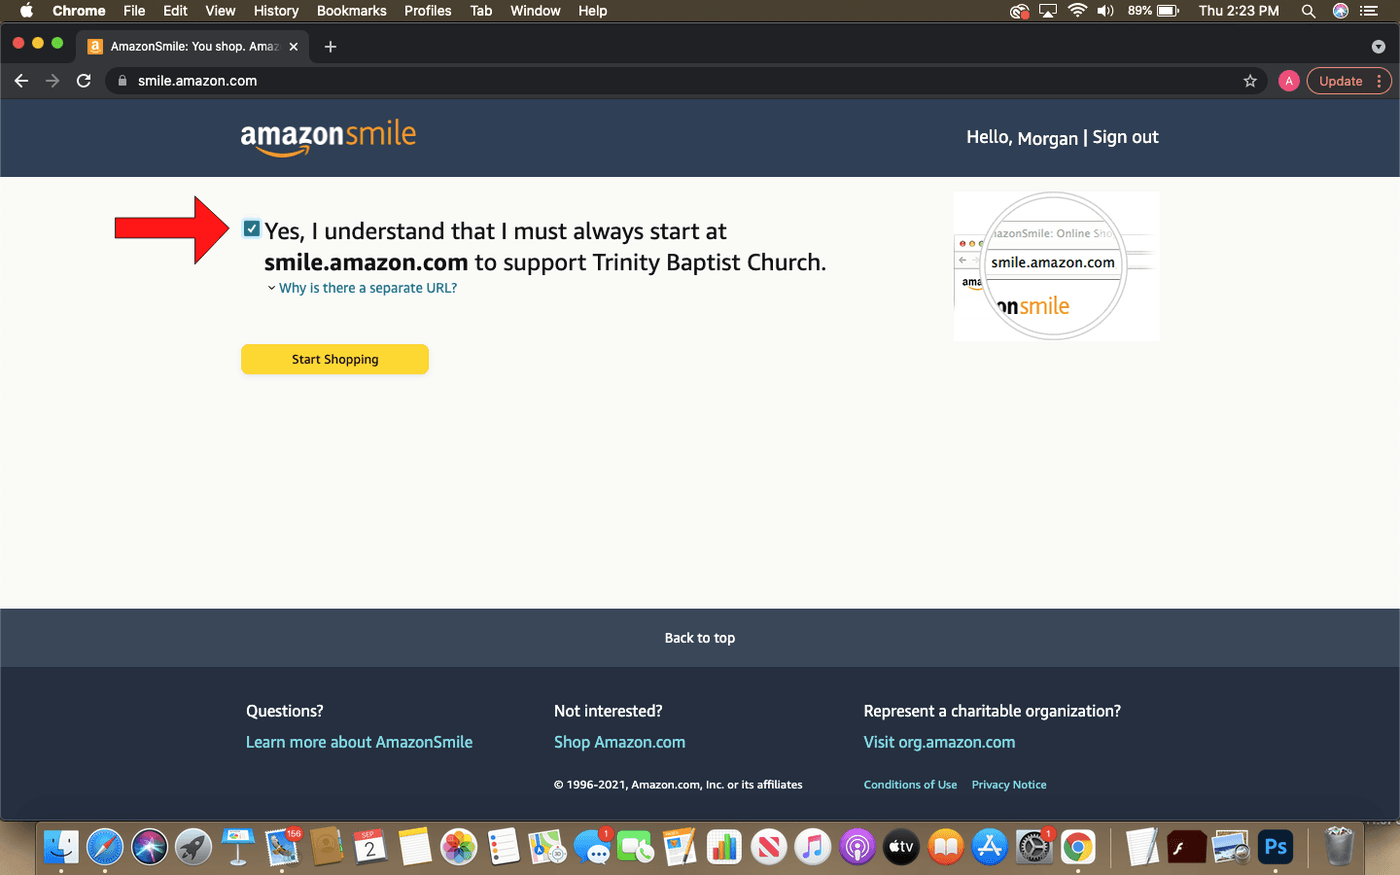Viewport: 1400px width, 875px height.
Task: Open the History menu
Action: (276, 11)
